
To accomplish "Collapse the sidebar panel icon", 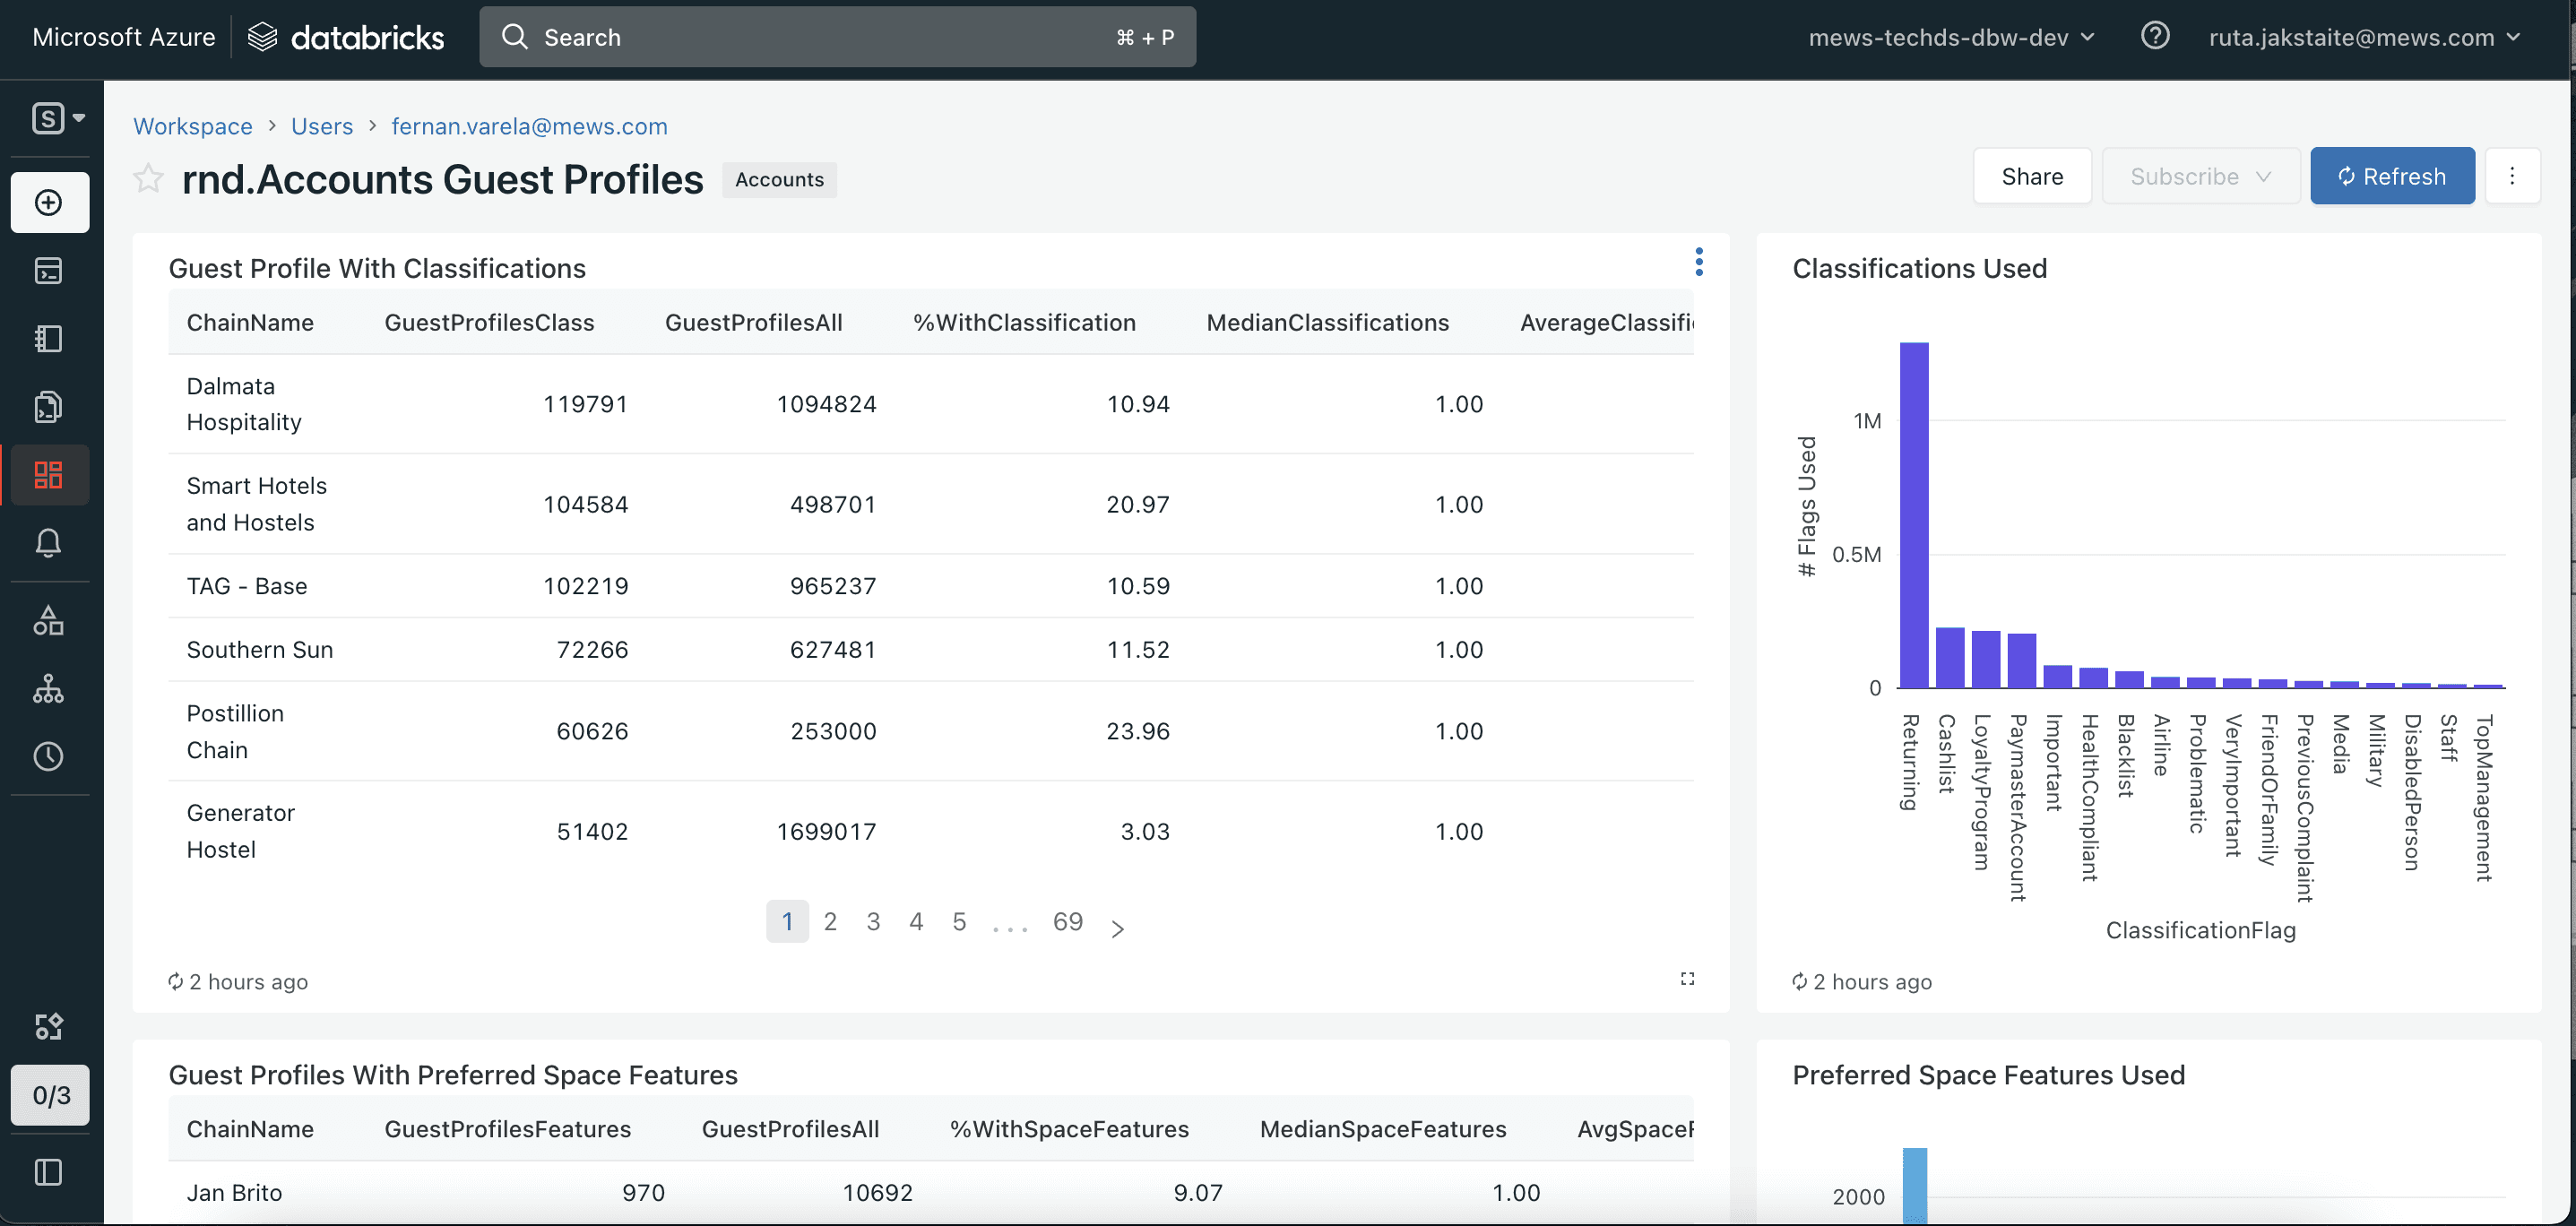I will pyautogui.click(x=49, y=1172).
